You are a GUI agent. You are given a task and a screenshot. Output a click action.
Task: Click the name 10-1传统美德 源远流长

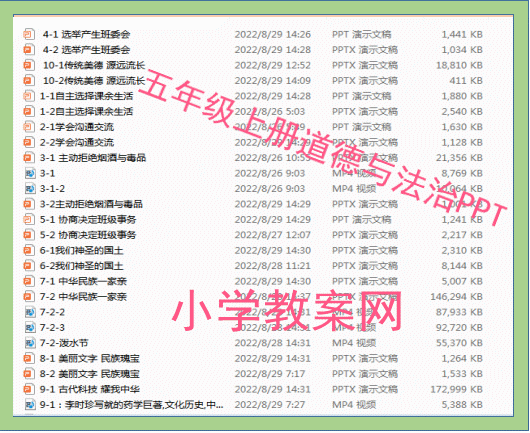(94, 65)
